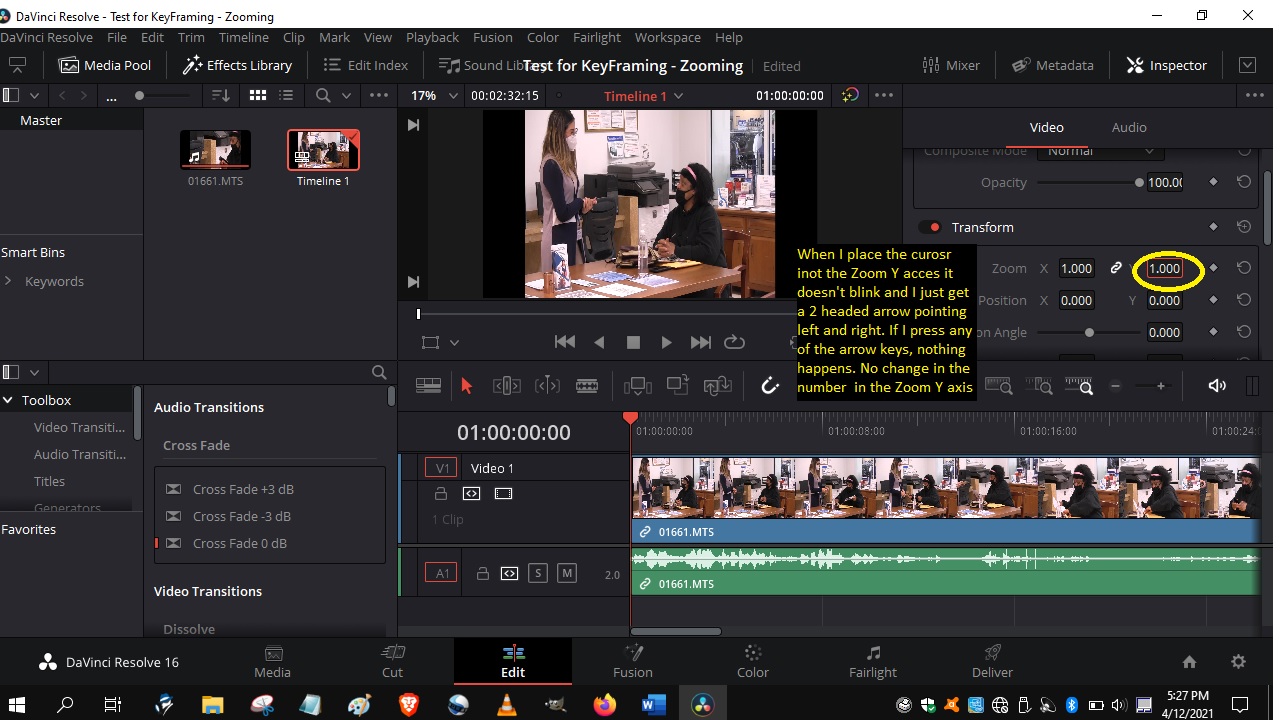The image size is (1280, 720).
Task: Solo the A1 audio track
Action: point(538,573)
